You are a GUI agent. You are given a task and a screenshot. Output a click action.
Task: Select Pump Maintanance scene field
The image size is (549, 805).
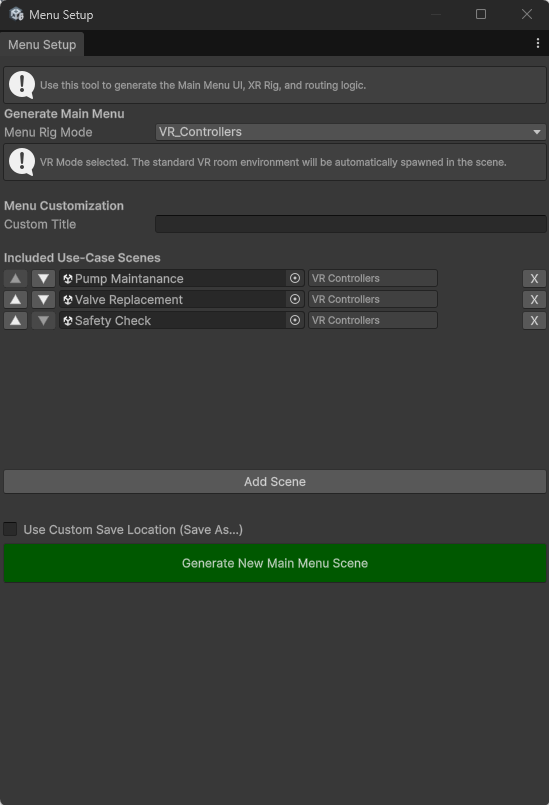tap(182, 278)
